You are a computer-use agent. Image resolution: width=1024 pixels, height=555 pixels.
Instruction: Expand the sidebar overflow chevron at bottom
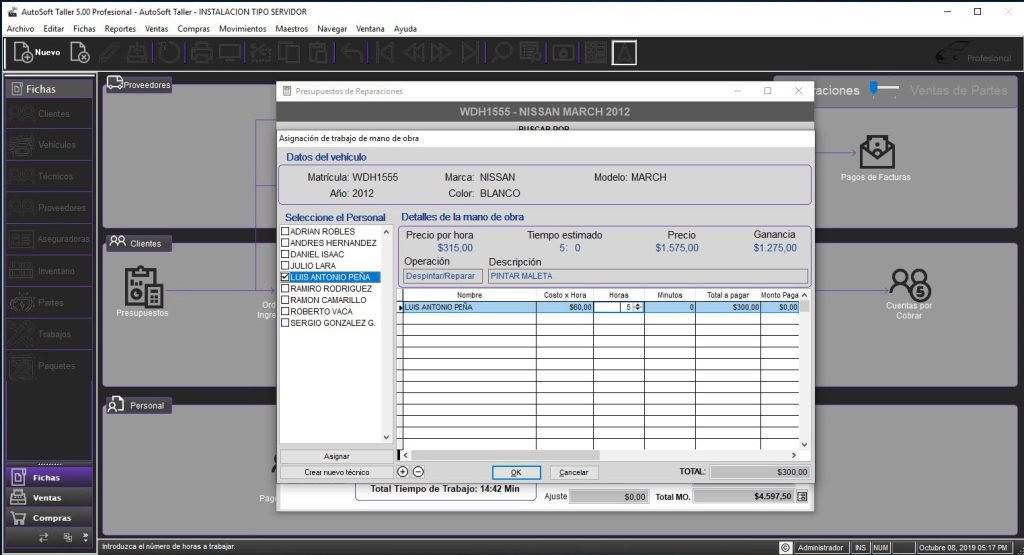[x=86, y=537]
